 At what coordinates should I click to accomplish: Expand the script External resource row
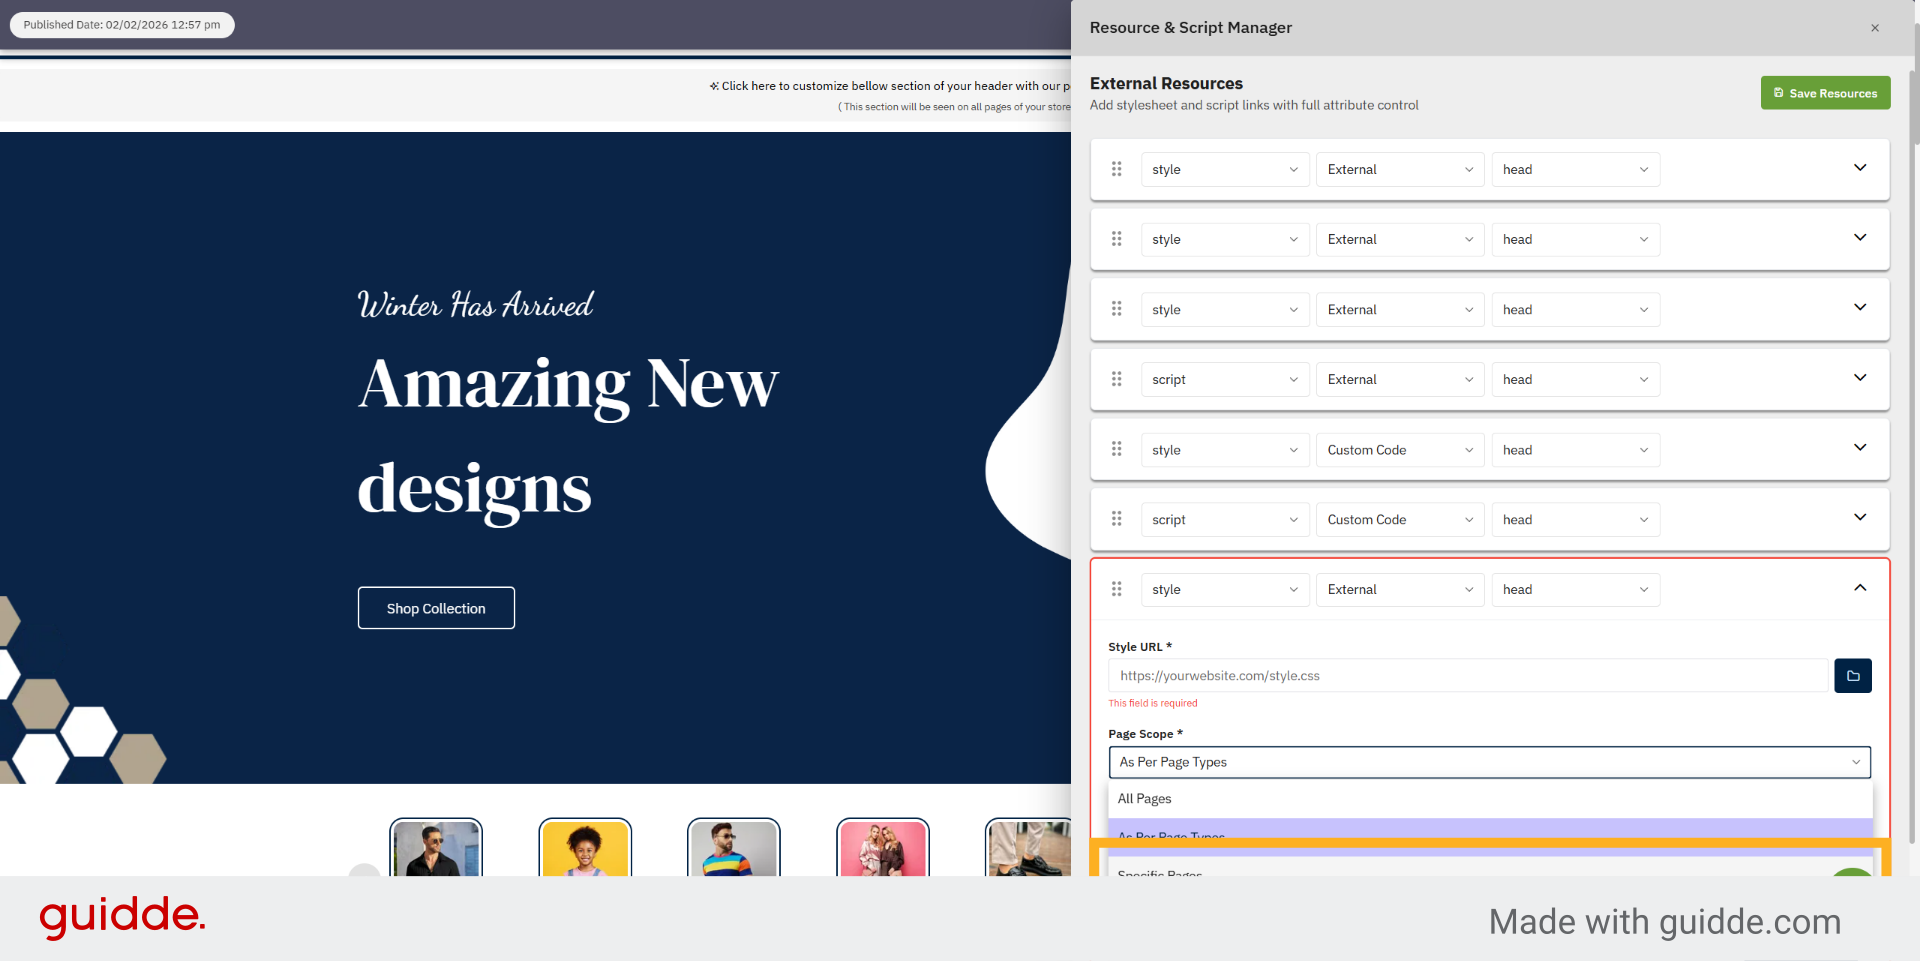1860,378
